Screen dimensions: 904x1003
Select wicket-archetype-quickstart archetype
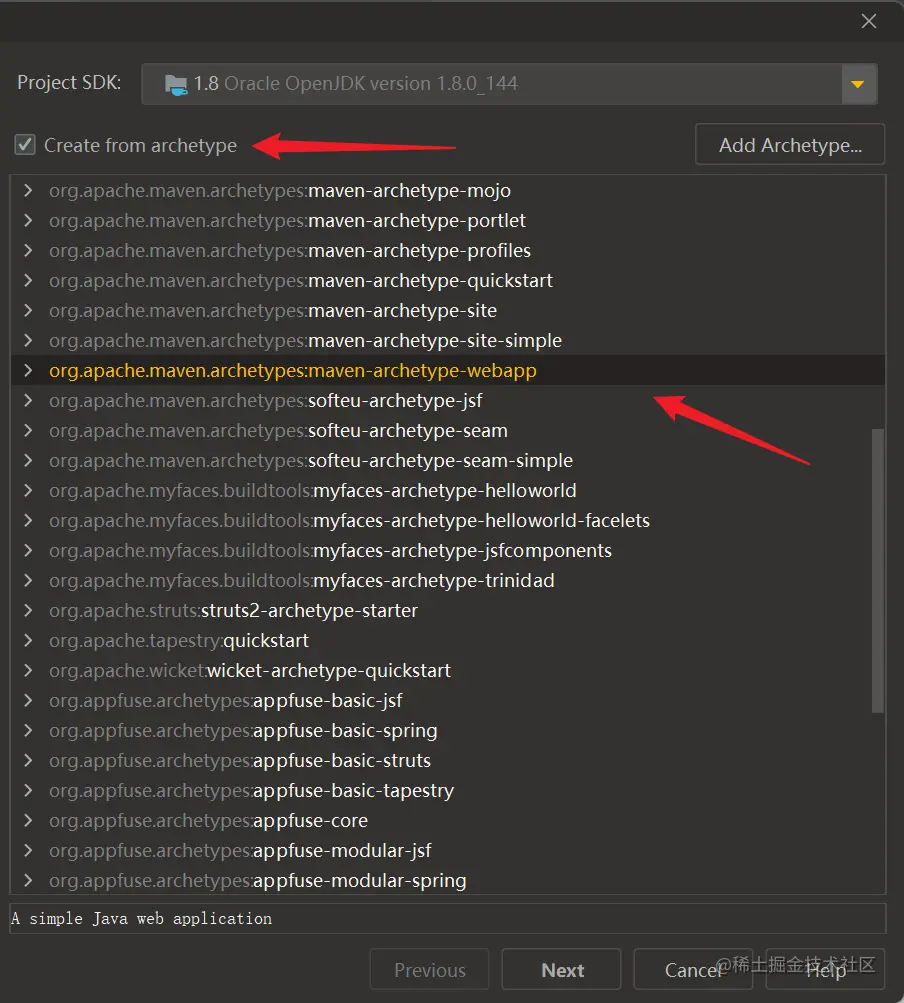coord(250,671)
